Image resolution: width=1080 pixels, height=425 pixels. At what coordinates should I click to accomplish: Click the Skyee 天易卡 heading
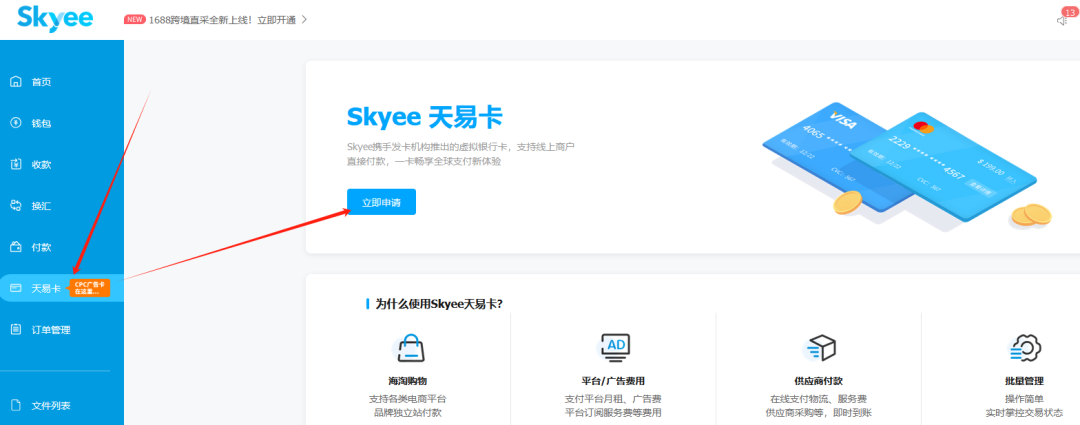(x=424, y=118)
